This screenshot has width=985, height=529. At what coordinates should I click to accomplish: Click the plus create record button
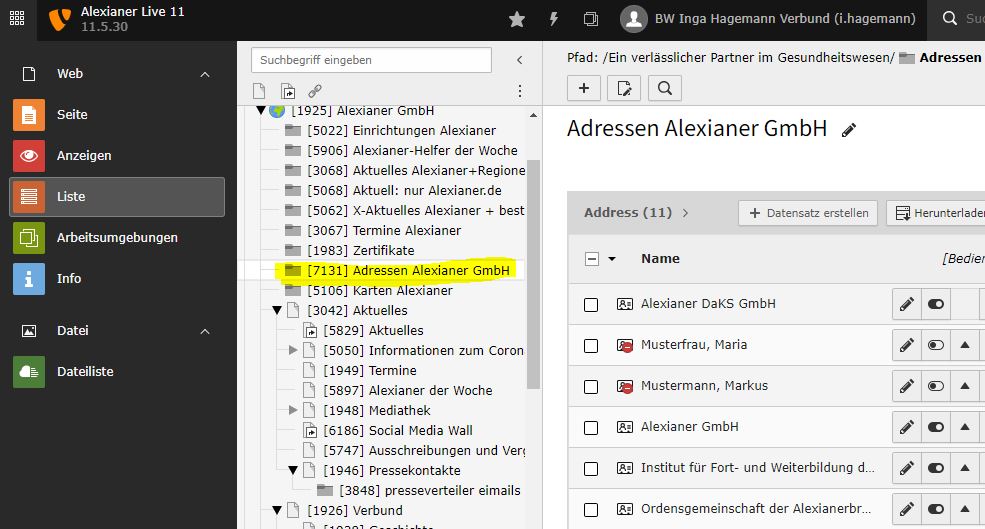pos(584,88)
